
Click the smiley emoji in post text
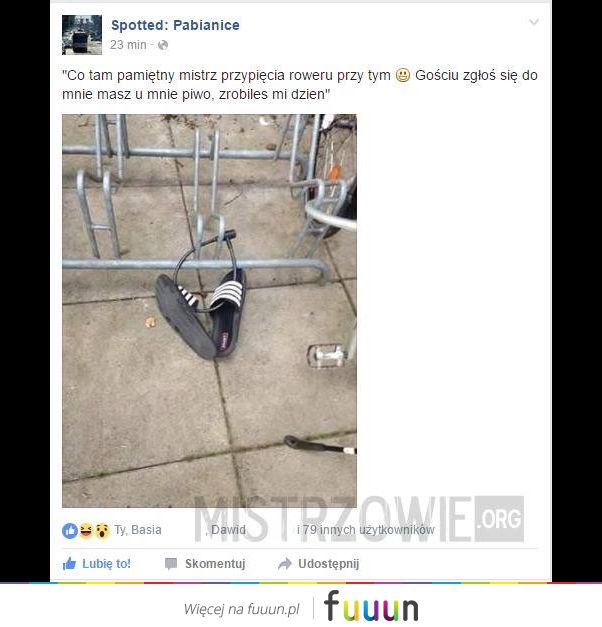tap(403, 75)
